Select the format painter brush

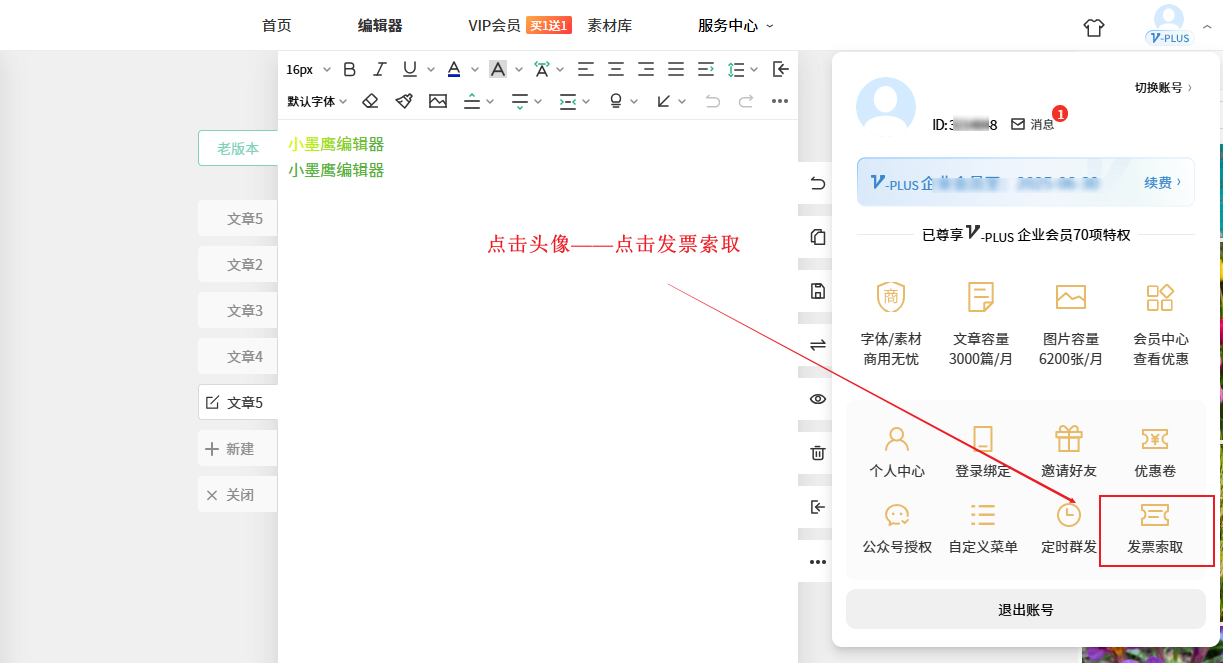click(404, 101)
